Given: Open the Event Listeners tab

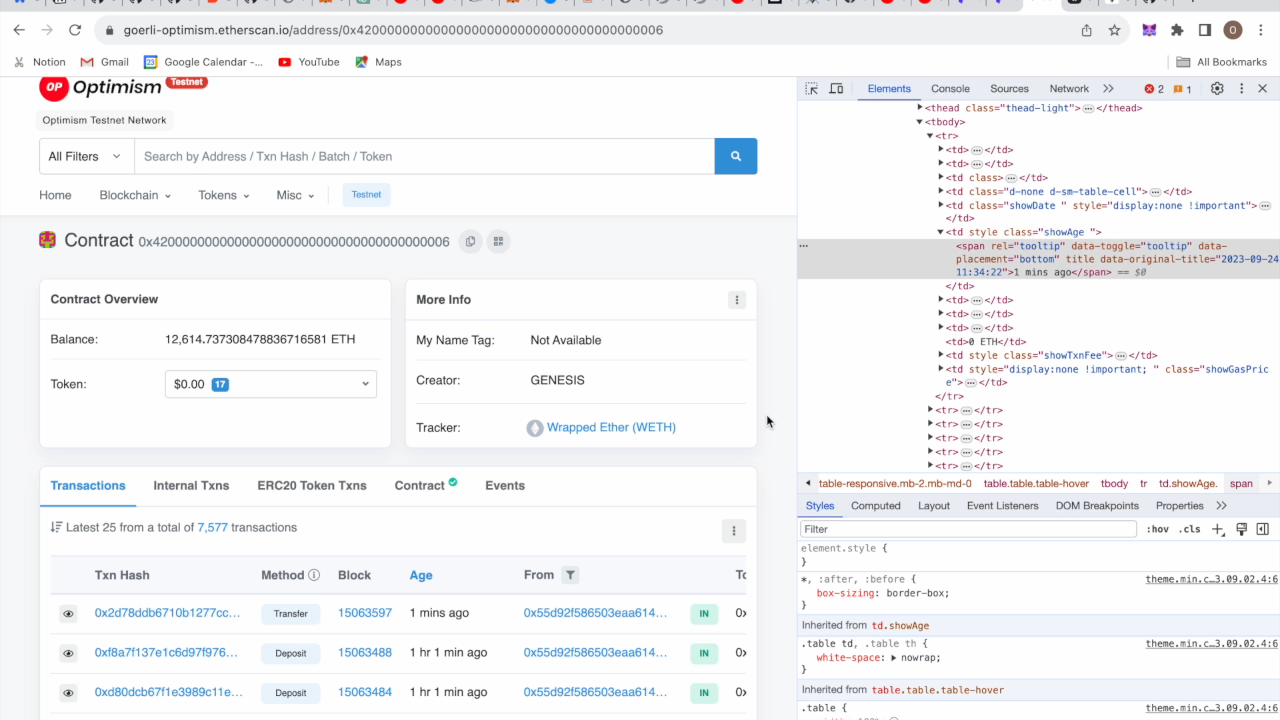Looking at the screenshot, I should pyautogui.click(x=1002, y=506).
